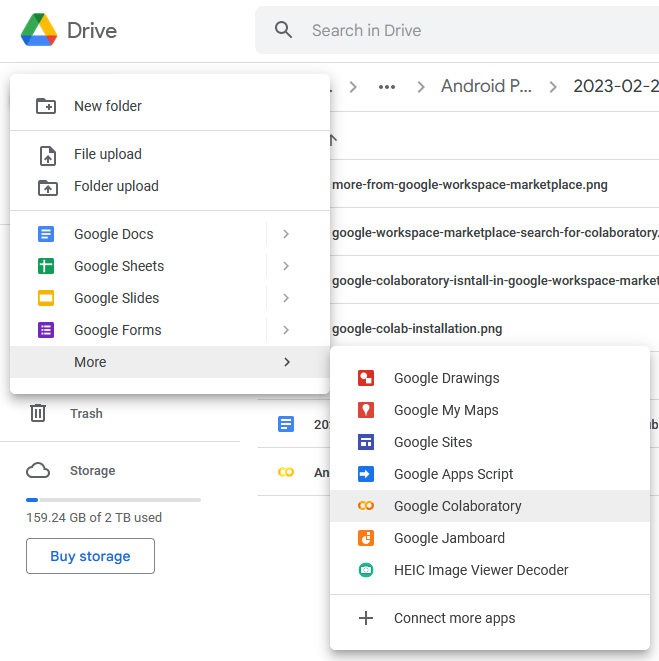Image resolution: width=659 pixels, height=661 pixels.
Task: Click the Google Apps Script icon
Action: coord(366,474)
